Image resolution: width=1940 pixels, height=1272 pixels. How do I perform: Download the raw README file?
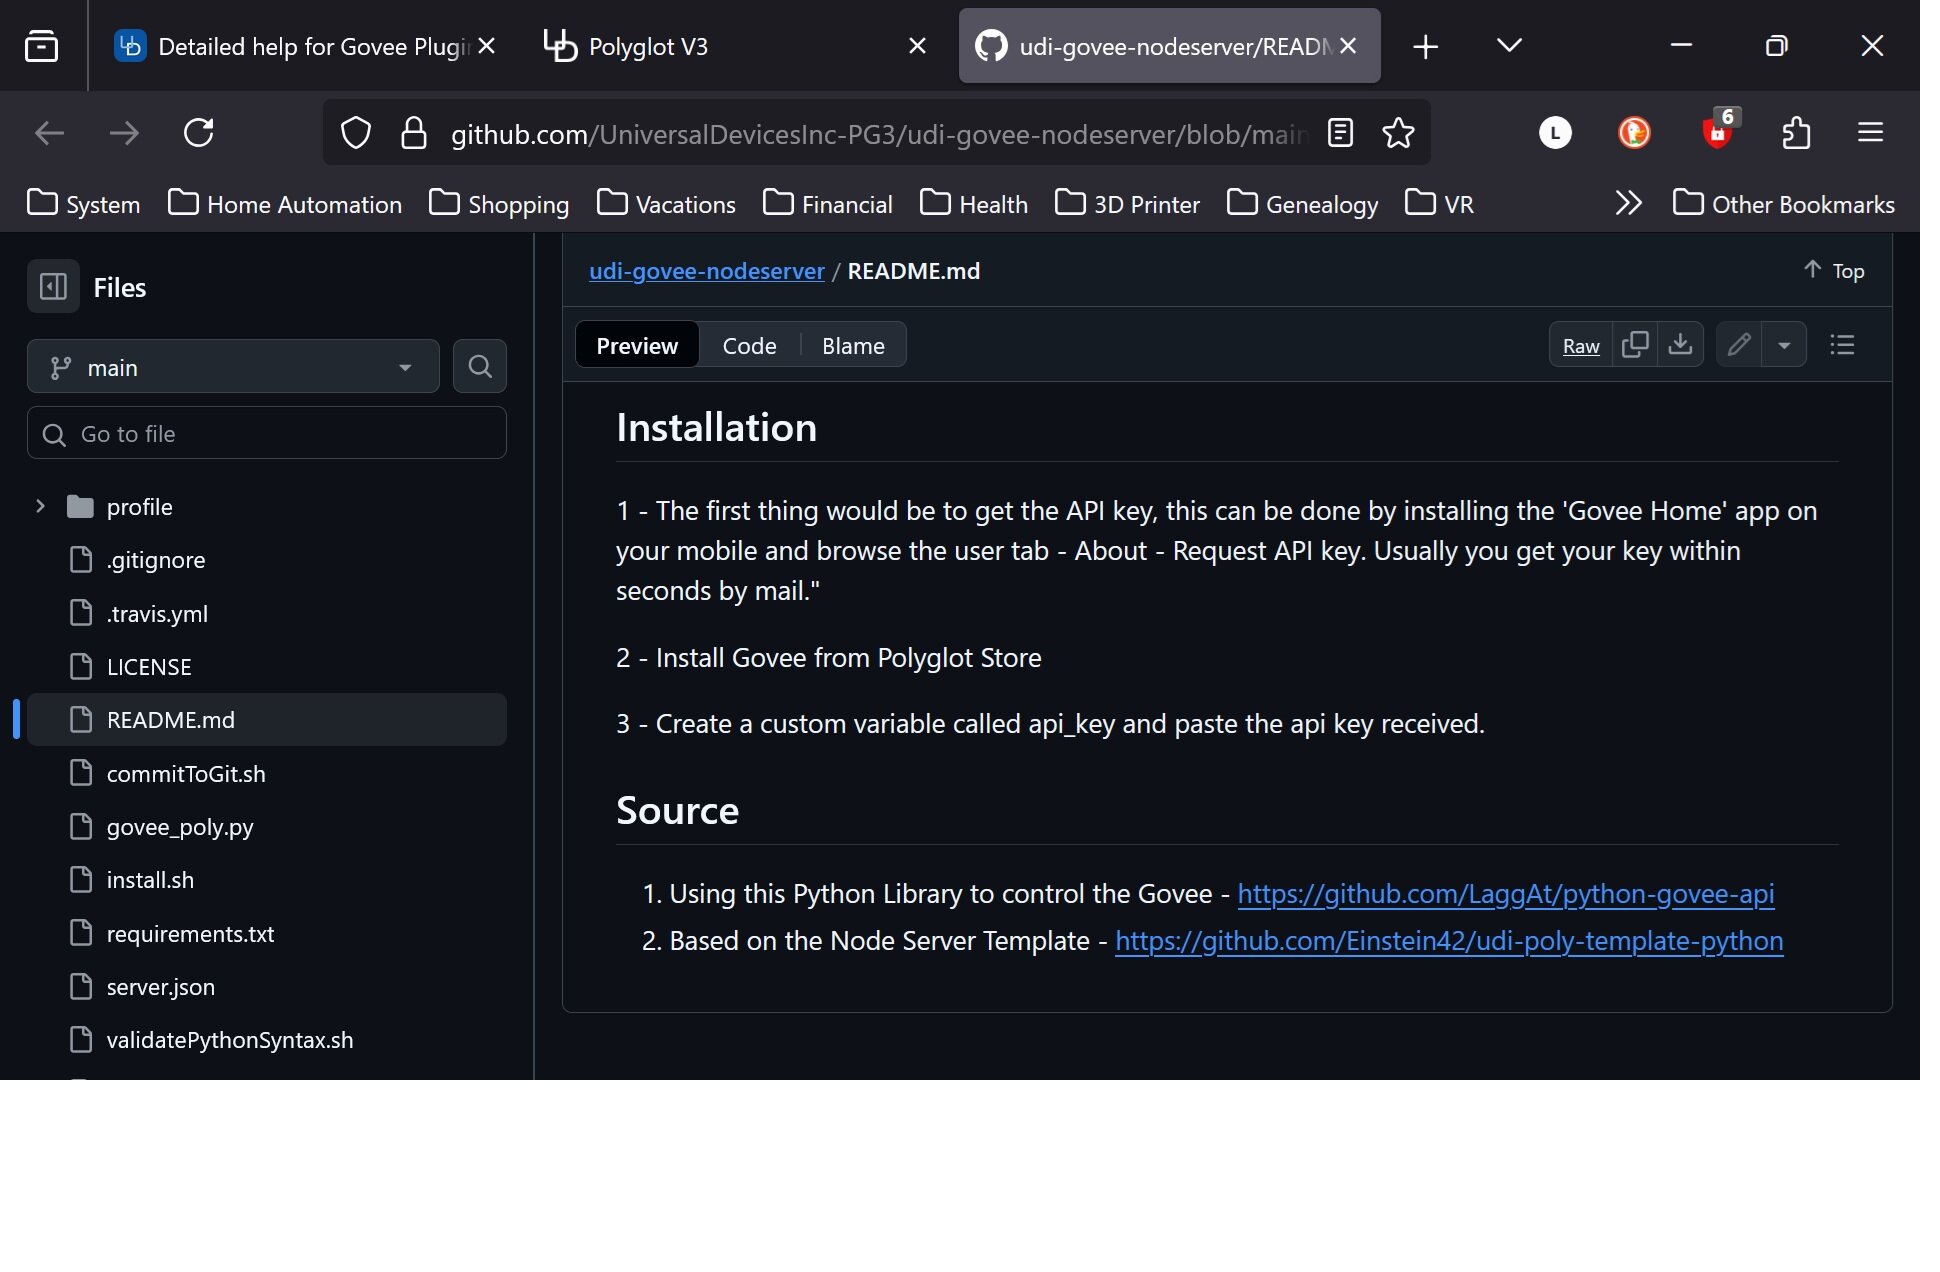[x=1681, y=345]
